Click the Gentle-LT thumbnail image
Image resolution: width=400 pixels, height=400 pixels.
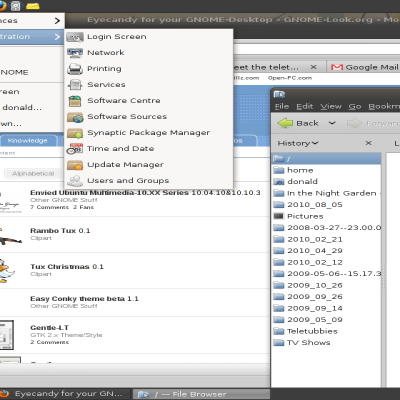point(6,335)
